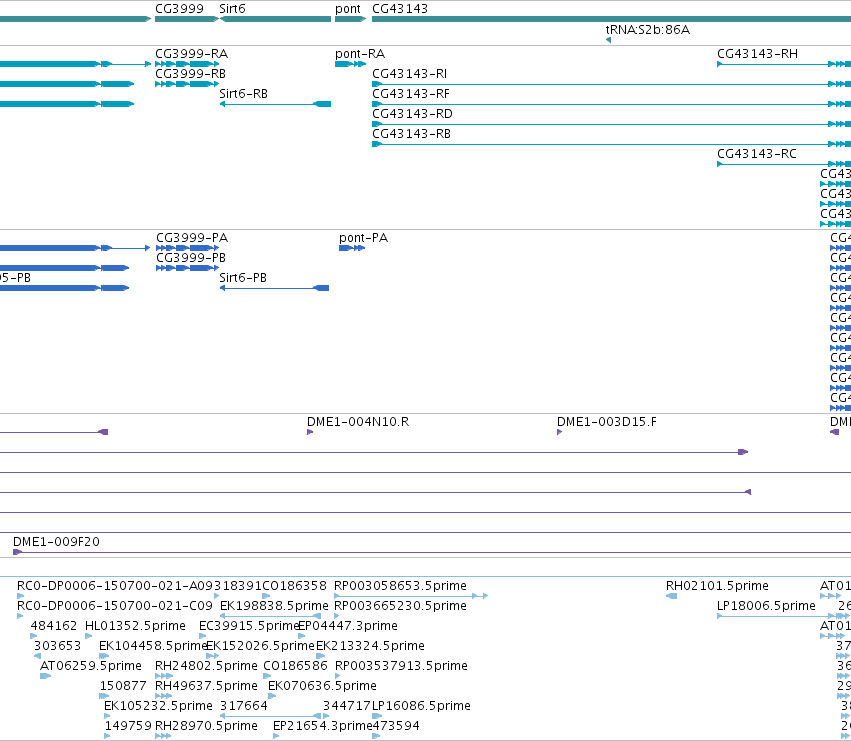Select the CG3999-PA protein label
The height and width of the screenshot is (741, 851).
click(x=192, y=238)
